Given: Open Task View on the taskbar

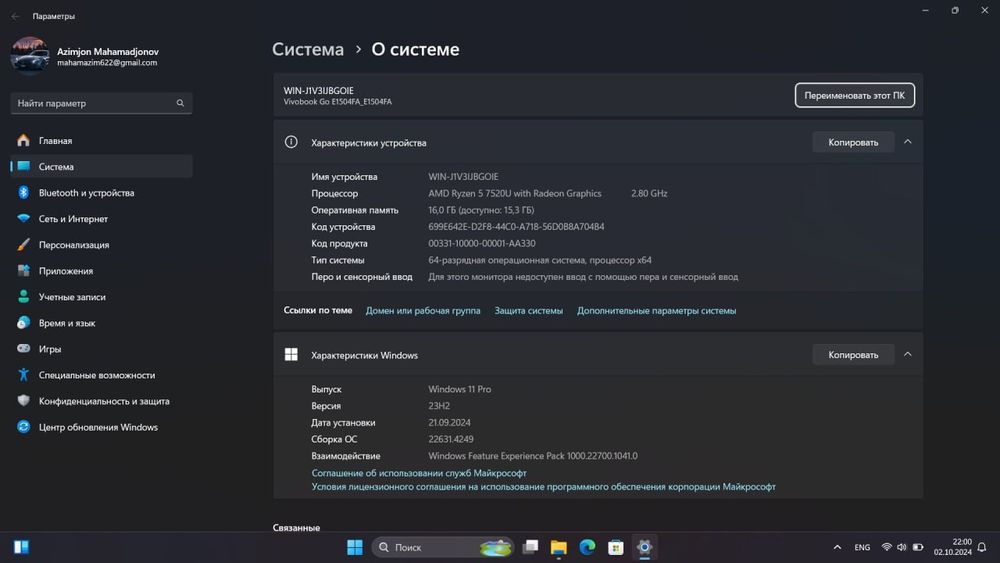Looking at the screenshot, I should pos(530,547).
